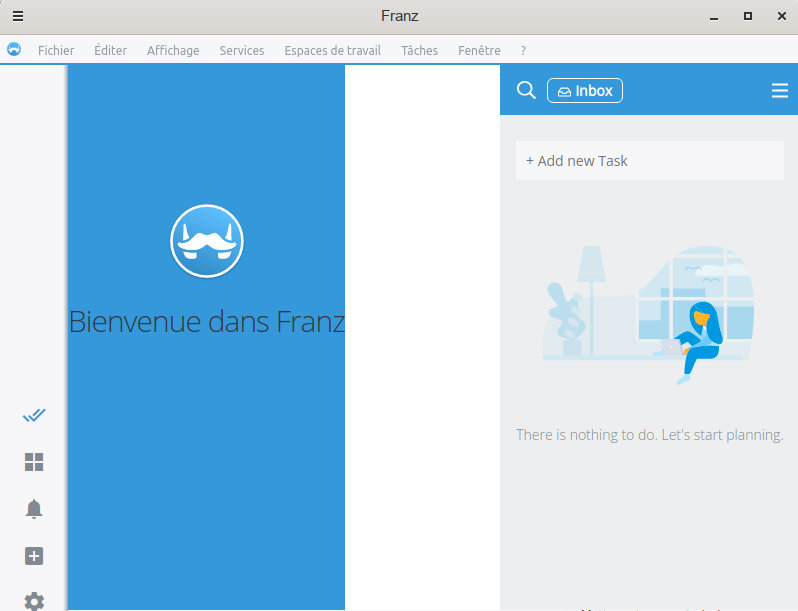Select the Tâches menu
798x611 pixels.
coord(419,50)
